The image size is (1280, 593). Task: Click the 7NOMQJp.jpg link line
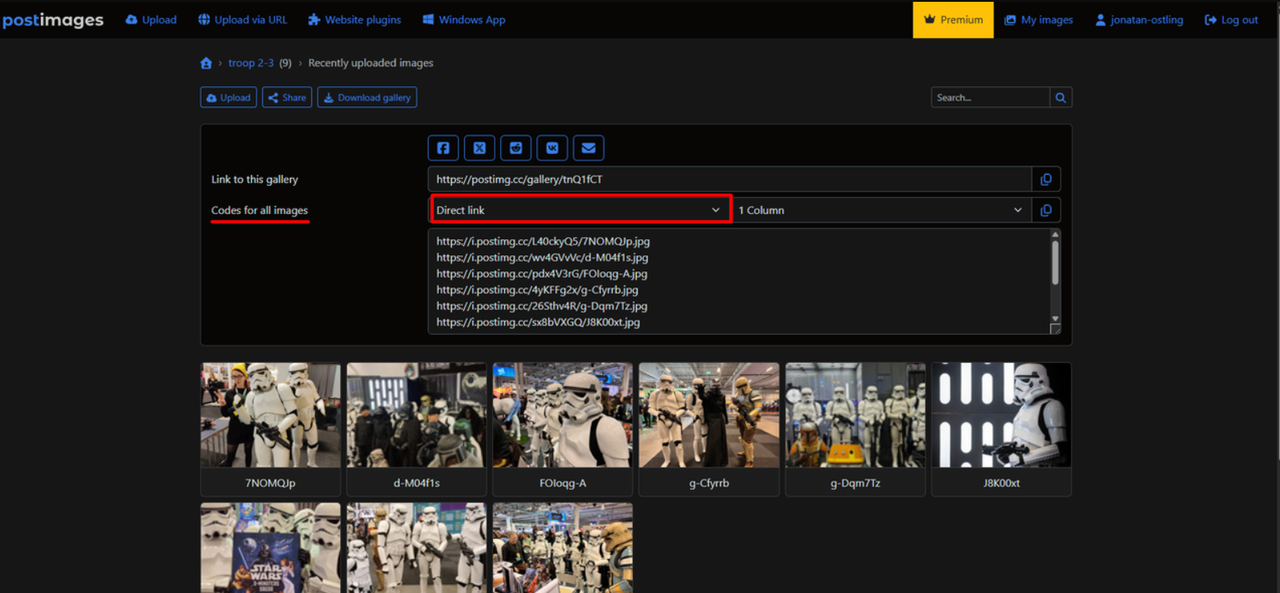coord(543,241)
